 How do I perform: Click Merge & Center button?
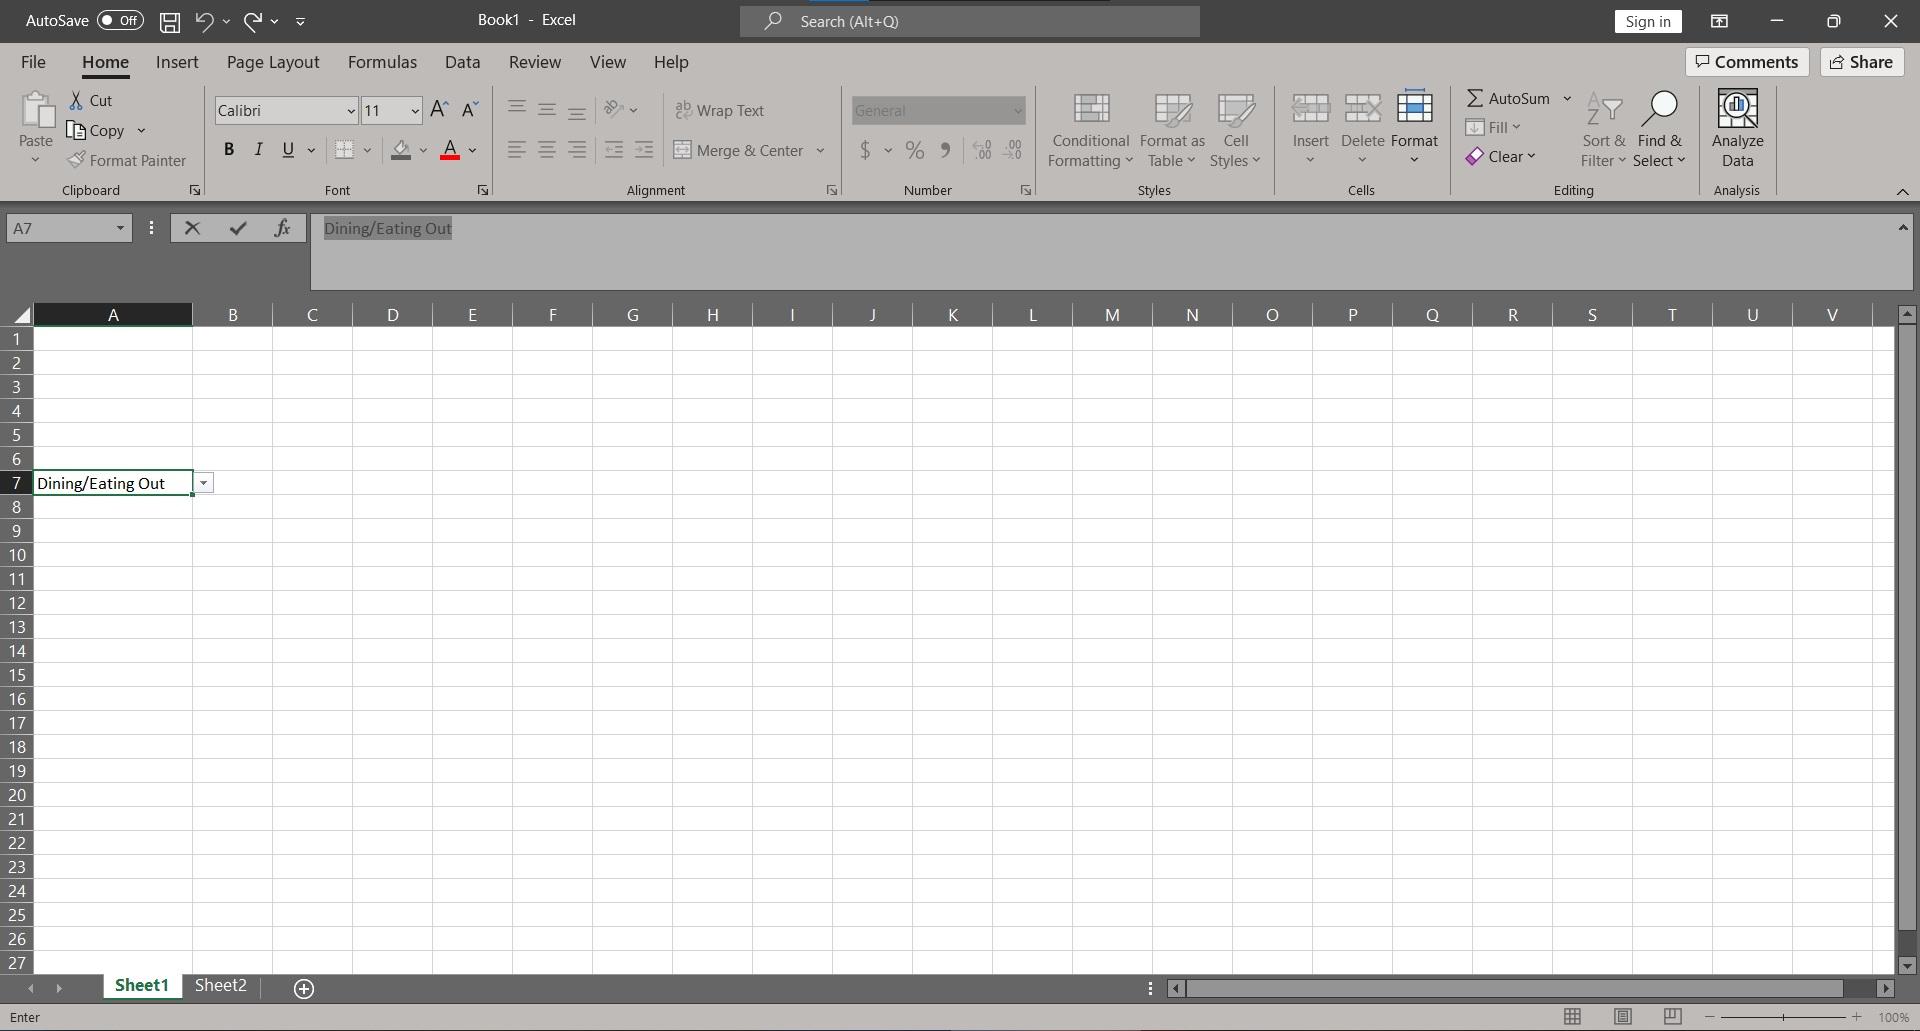click(738, 151)
